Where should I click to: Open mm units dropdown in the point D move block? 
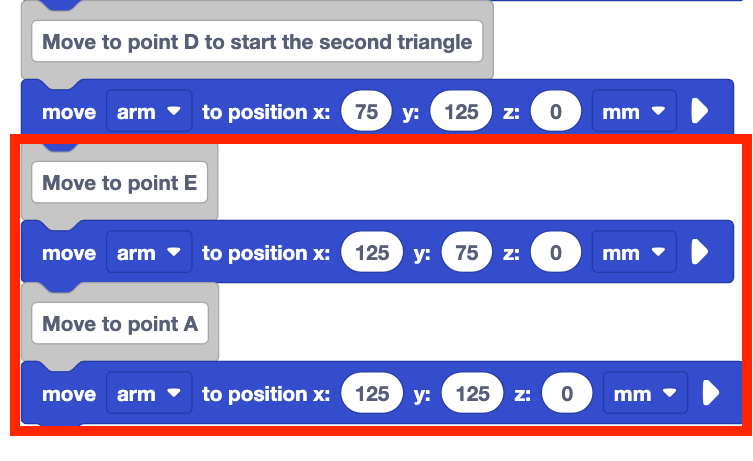pos(634,112)
